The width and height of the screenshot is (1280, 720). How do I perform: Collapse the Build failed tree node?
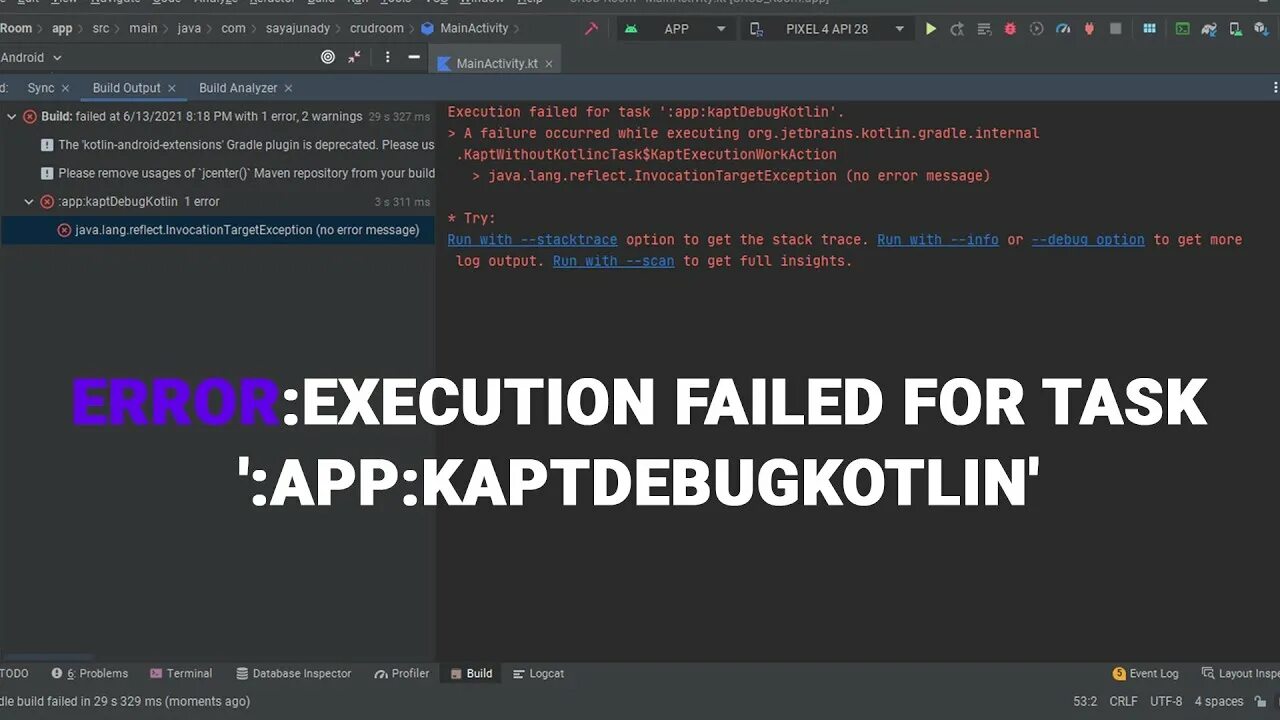click(12, 117)
